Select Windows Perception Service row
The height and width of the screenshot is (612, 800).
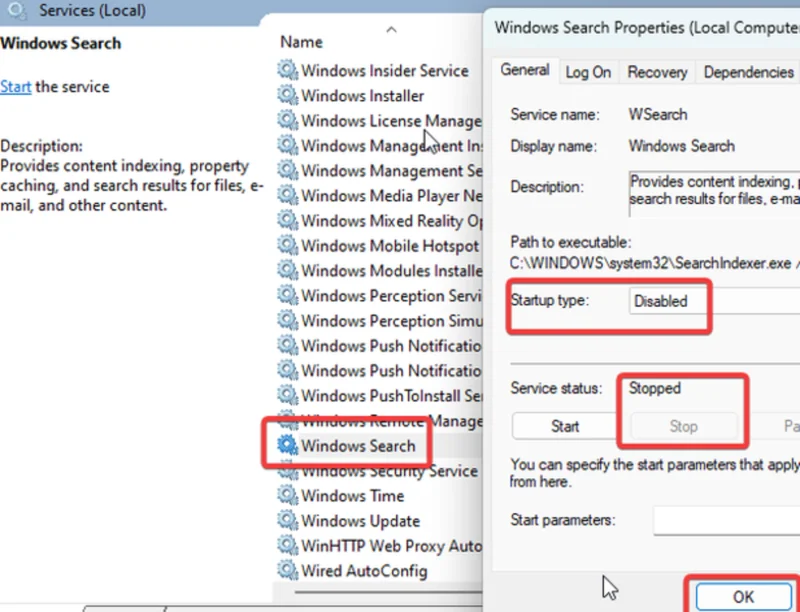[x=380, y=295]
